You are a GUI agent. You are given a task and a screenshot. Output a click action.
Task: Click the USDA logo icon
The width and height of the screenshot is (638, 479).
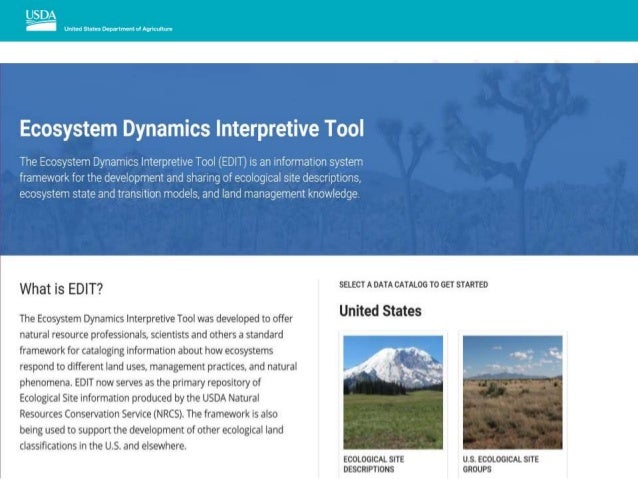tap(41, 20)
